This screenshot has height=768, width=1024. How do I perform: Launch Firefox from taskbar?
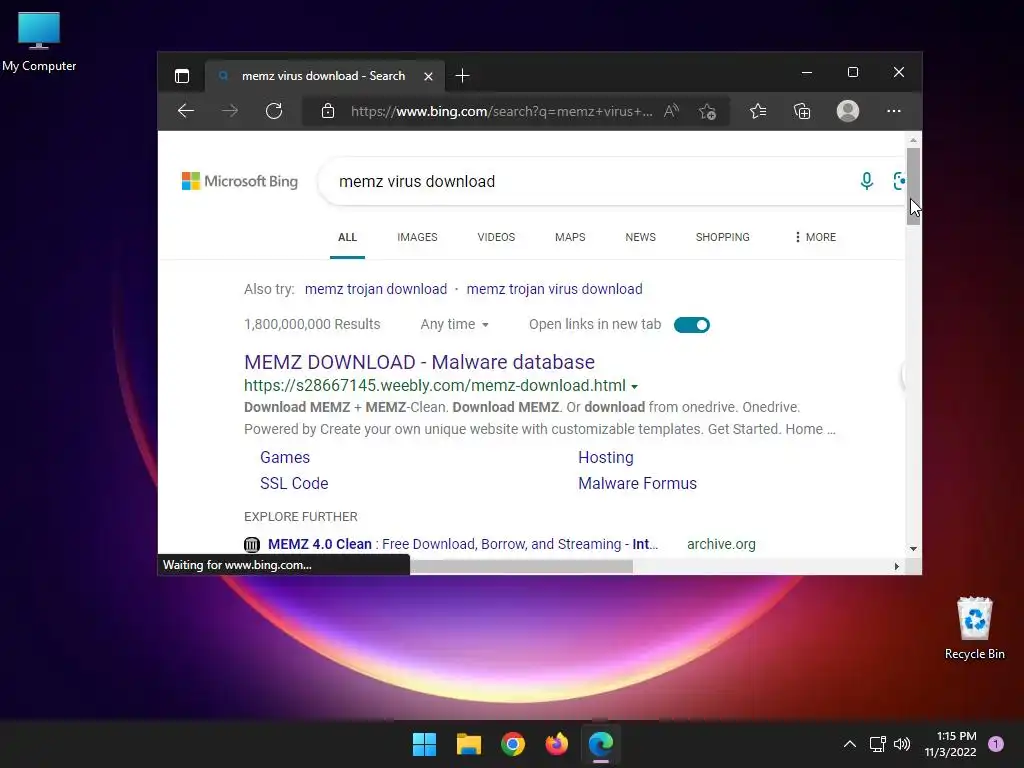557,744
